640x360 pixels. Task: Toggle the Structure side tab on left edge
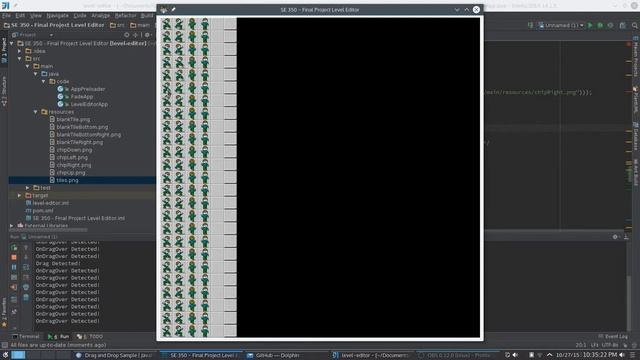pos(4,91)
